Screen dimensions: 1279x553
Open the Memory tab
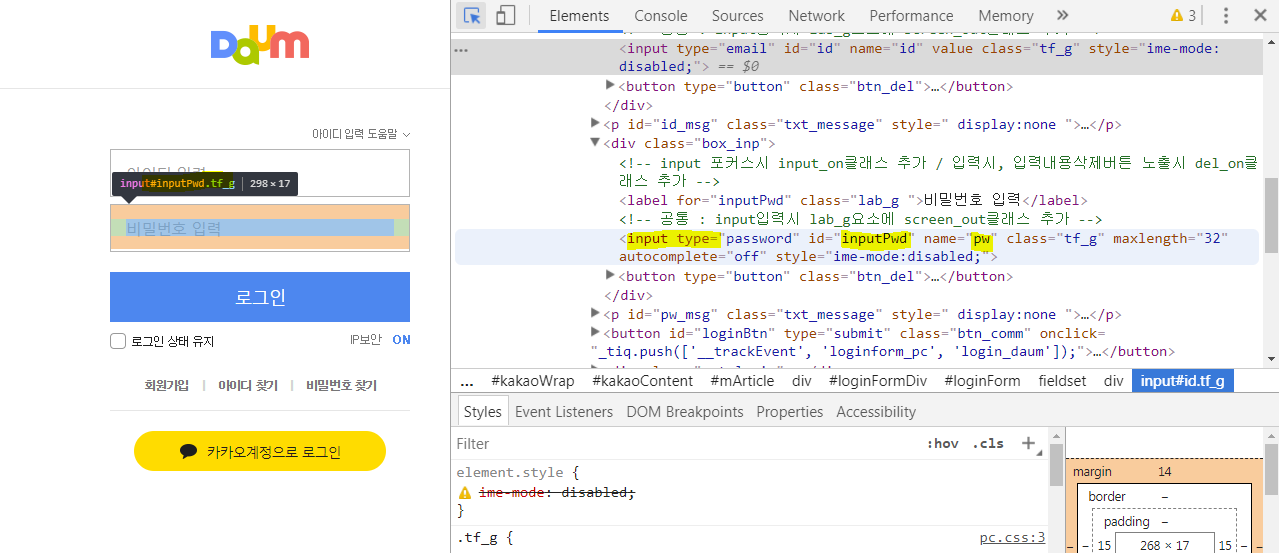tap(1006, 15)
